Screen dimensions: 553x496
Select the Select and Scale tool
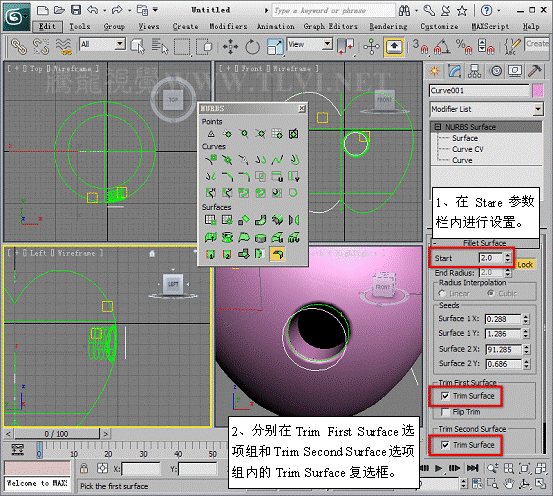[x=275, y=47]
